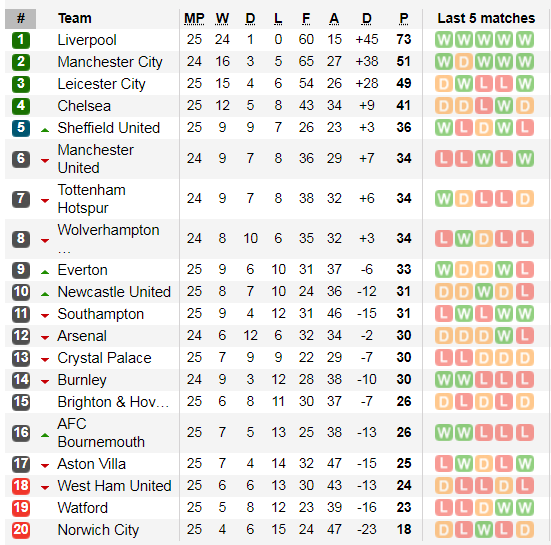The width and height of the screenshot is (551, 545).
Task: Open the Crystal Palace team link
Action: 104,358
